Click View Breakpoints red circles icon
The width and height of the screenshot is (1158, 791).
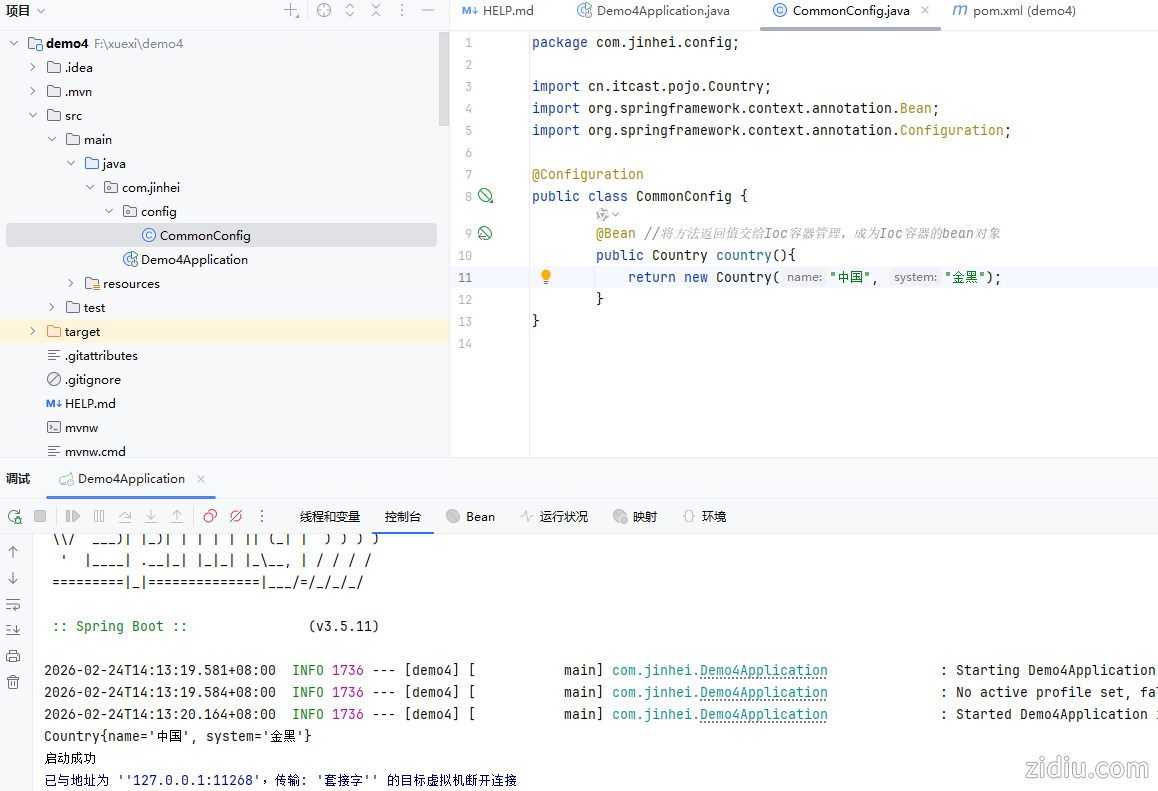click(210, 517)
